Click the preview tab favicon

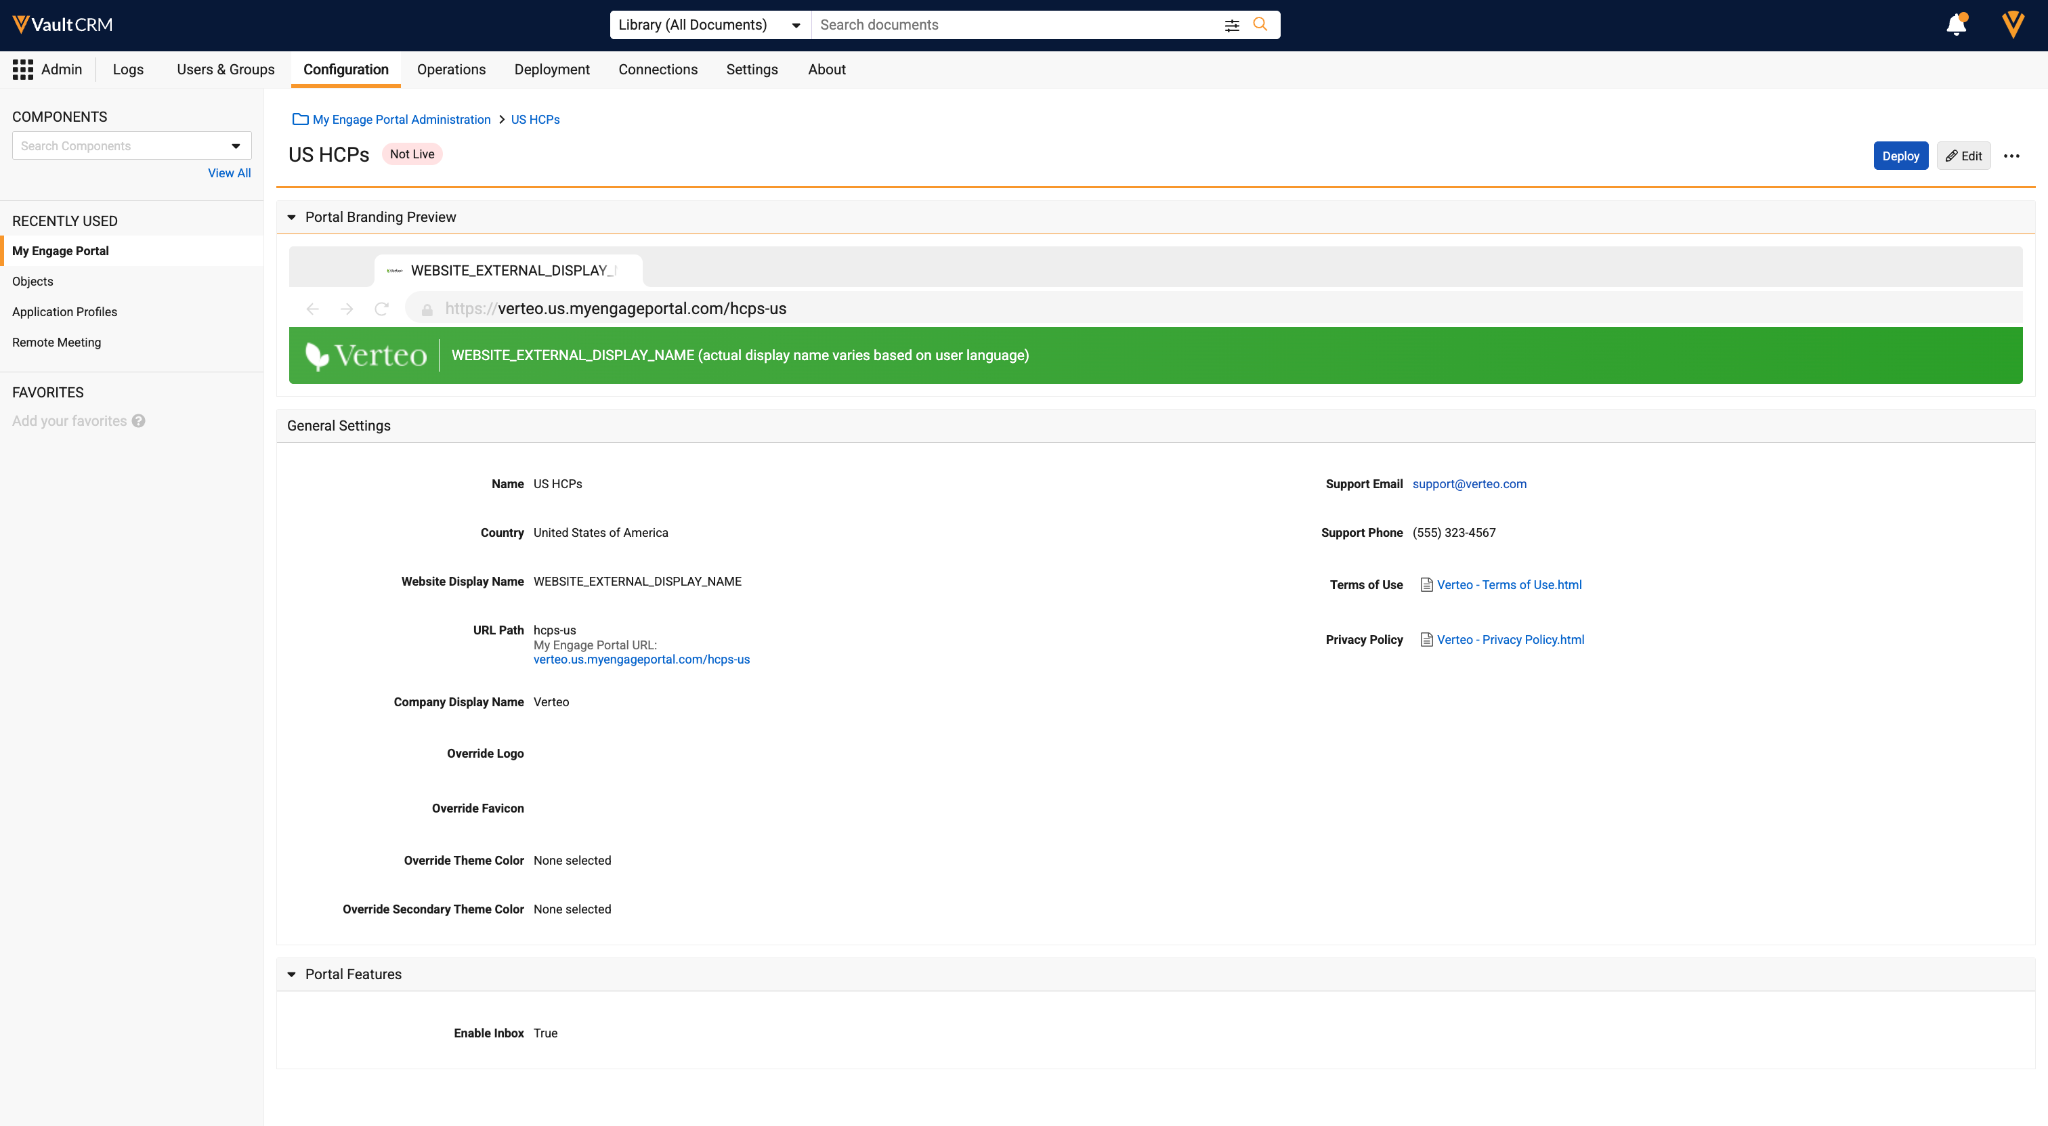point(395,271)
